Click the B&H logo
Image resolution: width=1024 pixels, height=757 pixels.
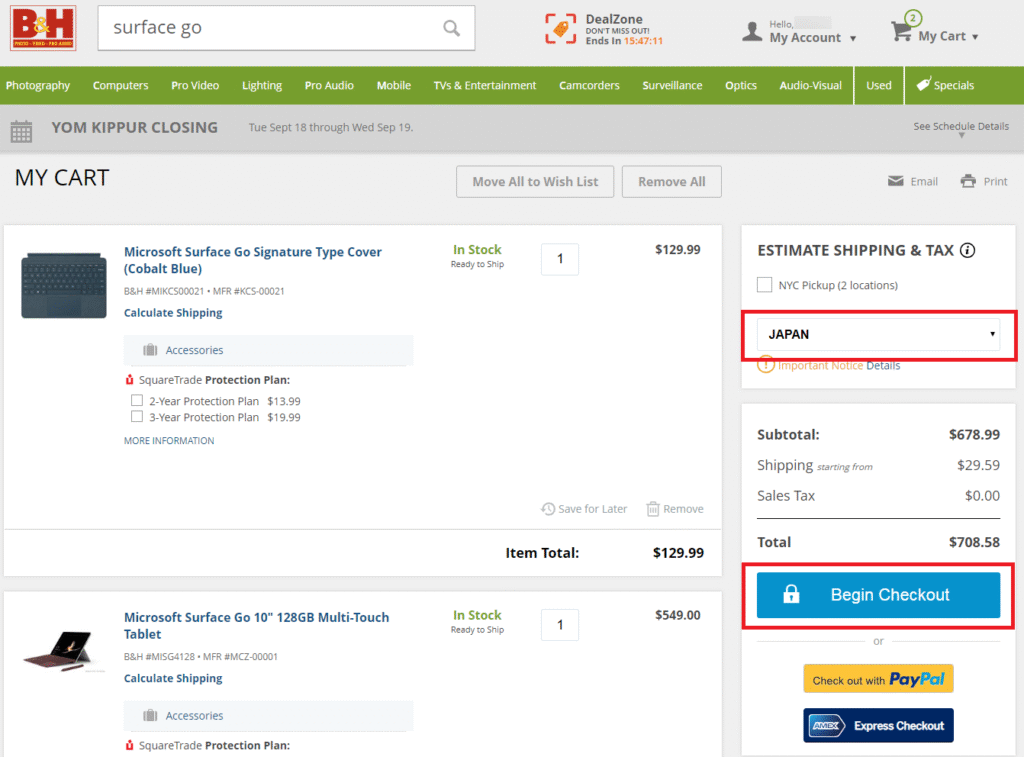[x=43, y=28]
